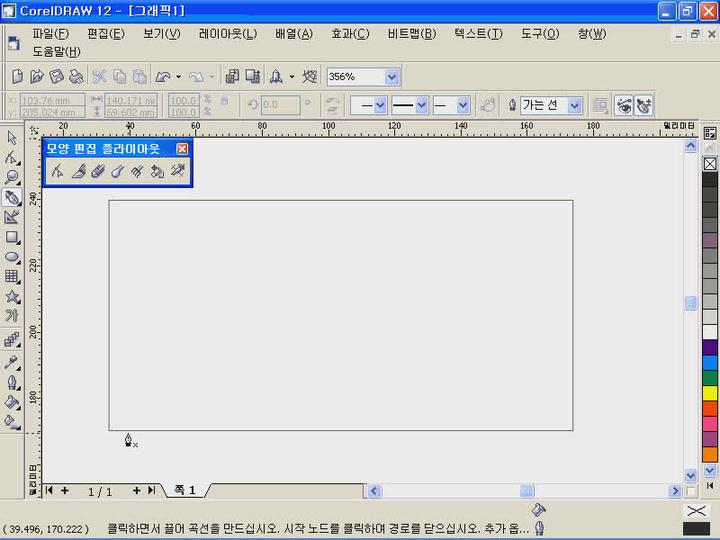
Task: Open the 텍스트(T) menu
Action: click(x=478, y=34)
